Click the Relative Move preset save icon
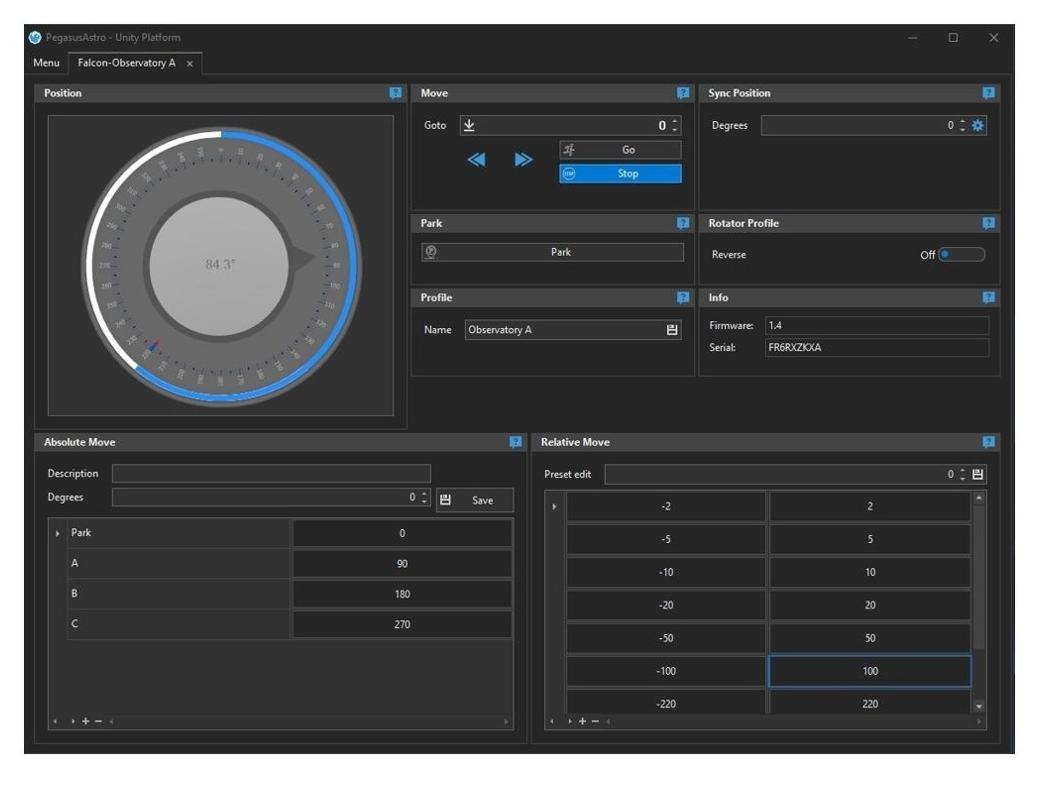 tap(978, 474)
